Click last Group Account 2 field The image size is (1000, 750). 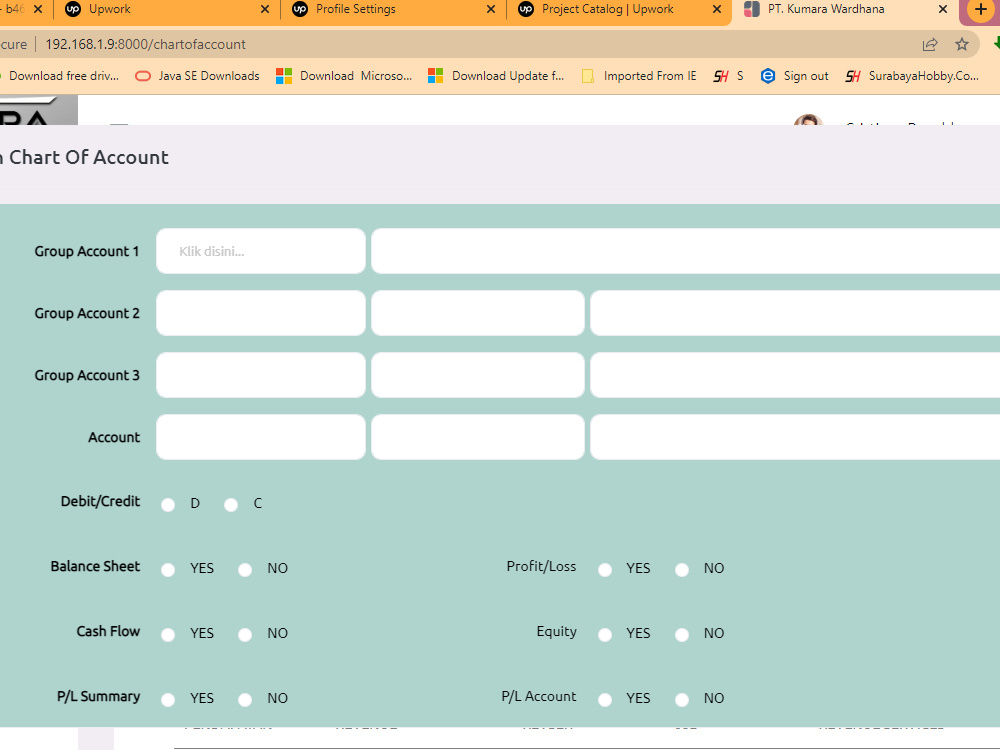[795, 313]
